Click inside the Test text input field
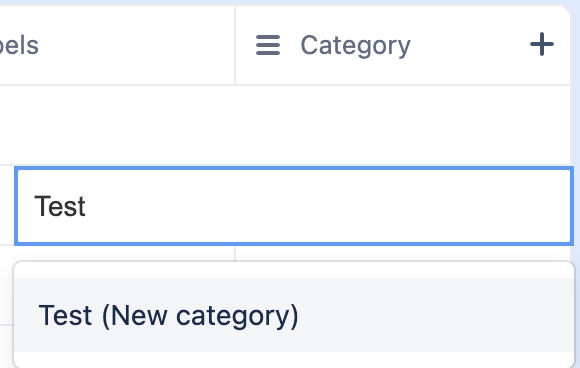Screen dimensions: 580x368 (294, 206)
